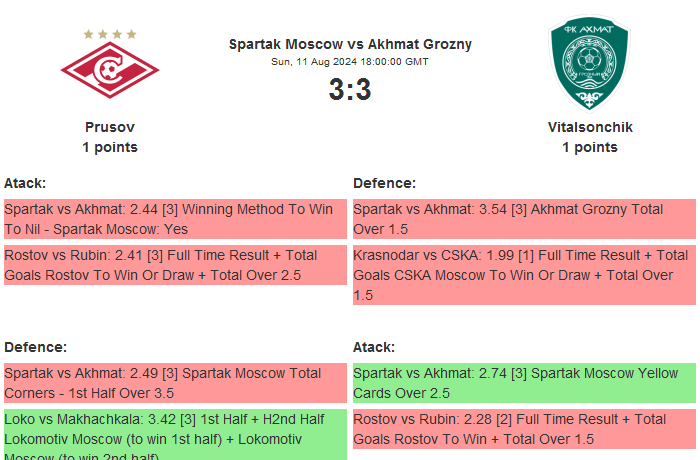The width and height of the screenshot is (700, 460).
Task: Click Vitalsonchik's top Defence section heading
Action: 385,183
